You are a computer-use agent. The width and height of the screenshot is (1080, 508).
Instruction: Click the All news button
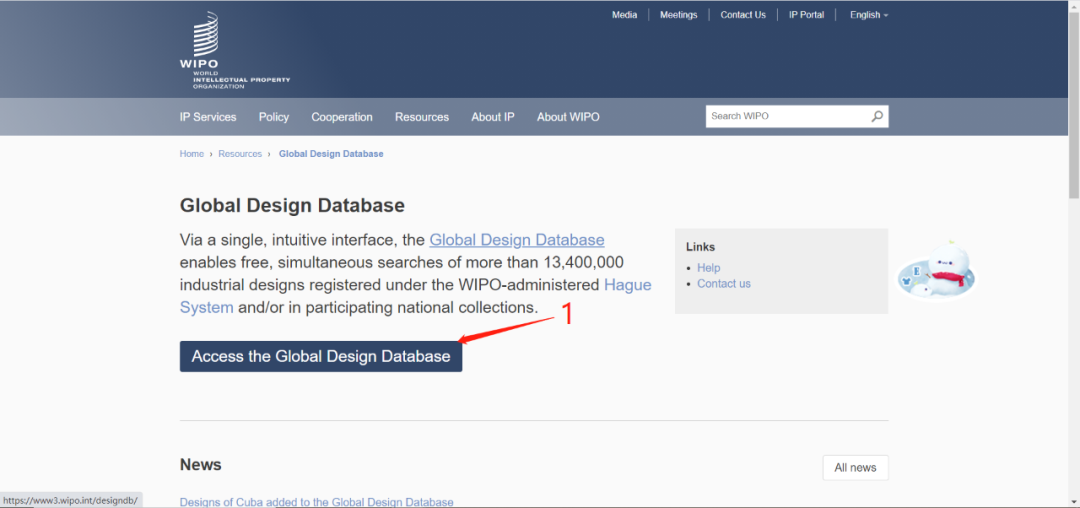coord(855,467)
